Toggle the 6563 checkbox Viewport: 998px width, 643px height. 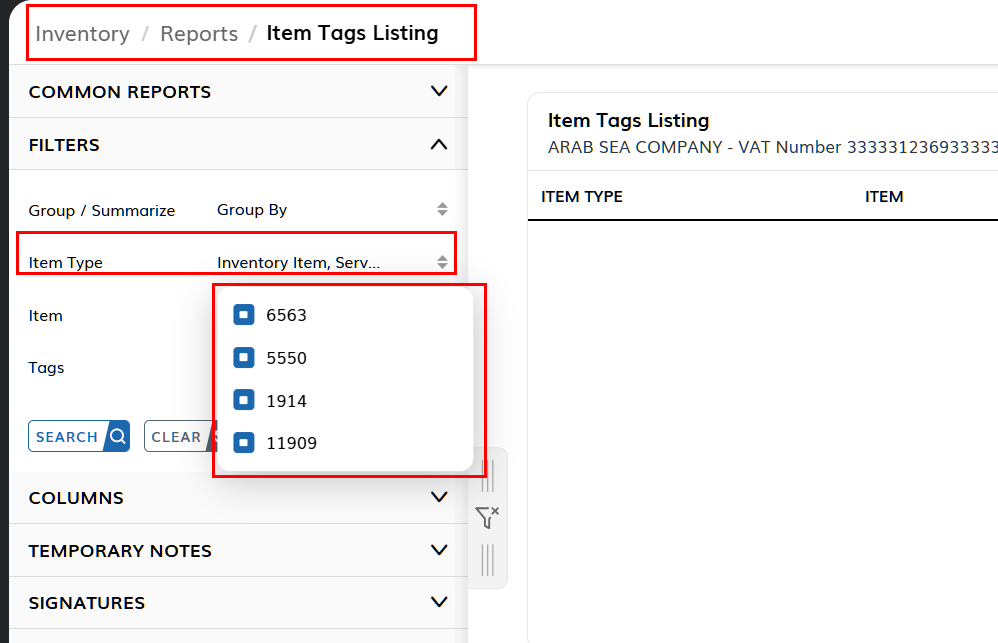coord(244,314)
